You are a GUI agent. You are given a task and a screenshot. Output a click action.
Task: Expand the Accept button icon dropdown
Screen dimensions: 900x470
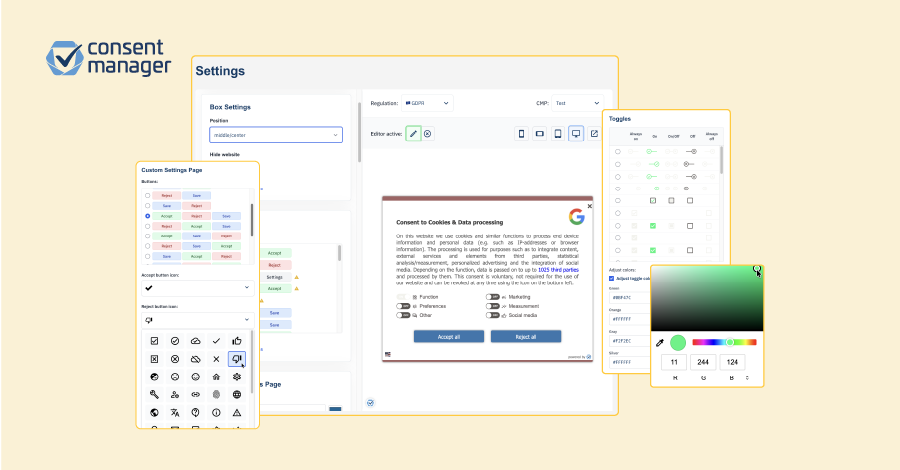(x=197, y=288)
